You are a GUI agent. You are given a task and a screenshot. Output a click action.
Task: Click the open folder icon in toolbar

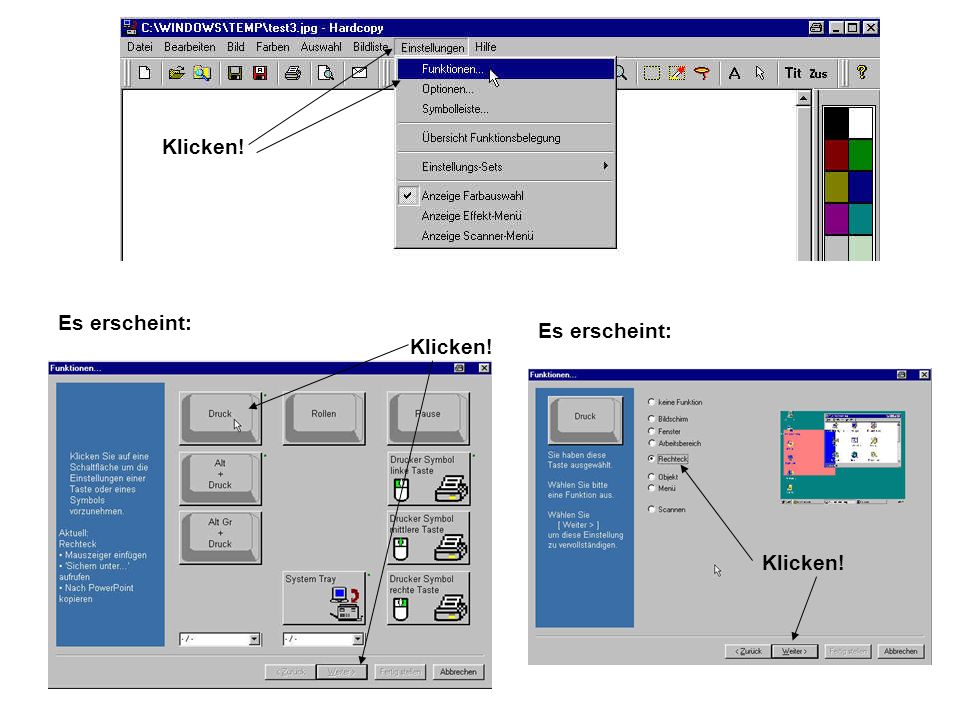coord(176,73)
